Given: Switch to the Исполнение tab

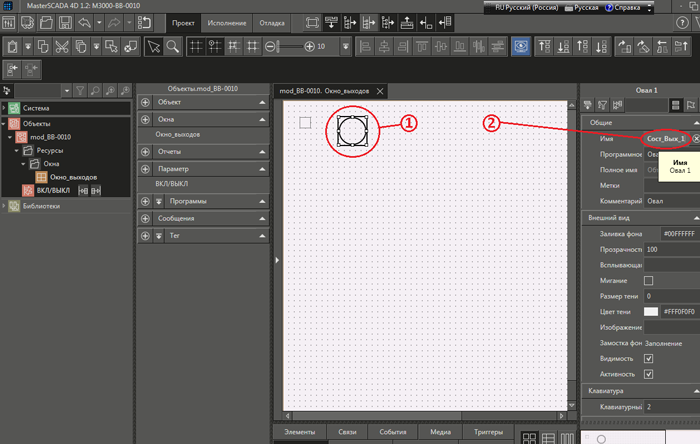Looking at the screenshot, I should pyautogui.click(x=228, y=22).
